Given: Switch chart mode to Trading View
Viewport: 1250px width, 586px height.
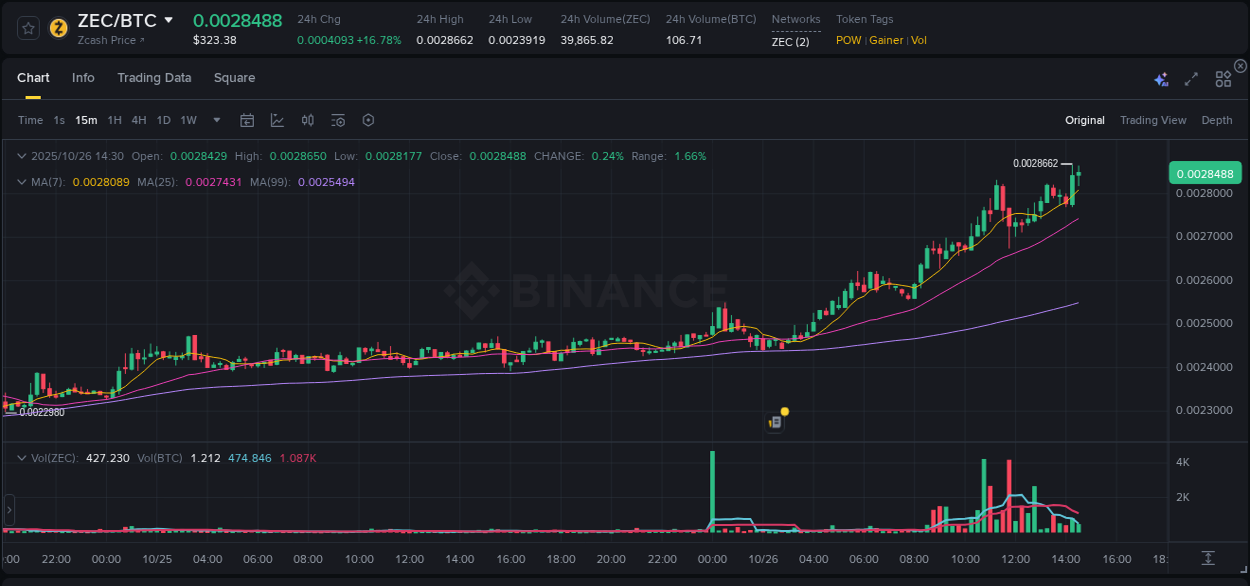Looking at the screenshot, I should tap(1153, 119).
